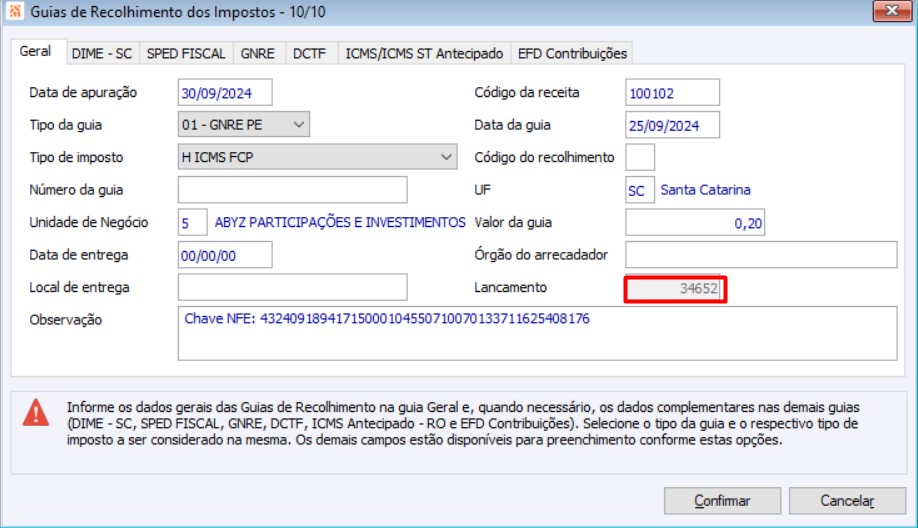918x528 pixels.
Task: Click ABYZ PARTICIPAÇÕES E INVESTIMENTOS text
Action: tap(340, 222)
